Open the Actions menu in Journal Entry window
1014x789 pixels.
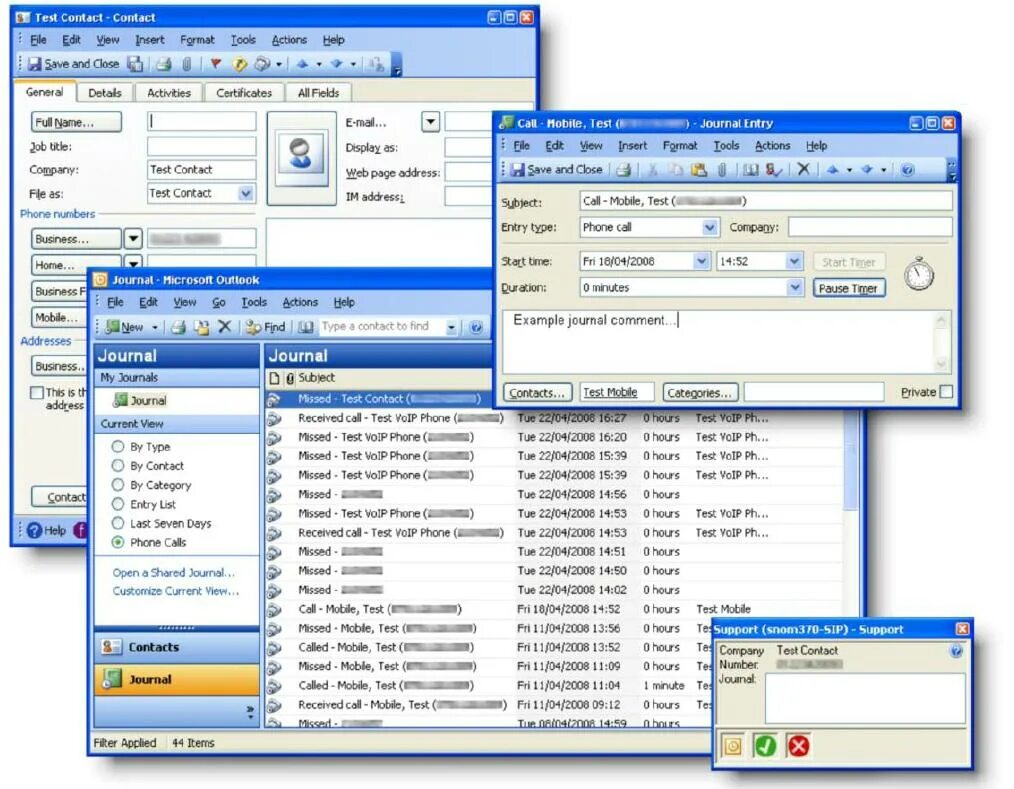click(772, 146)
